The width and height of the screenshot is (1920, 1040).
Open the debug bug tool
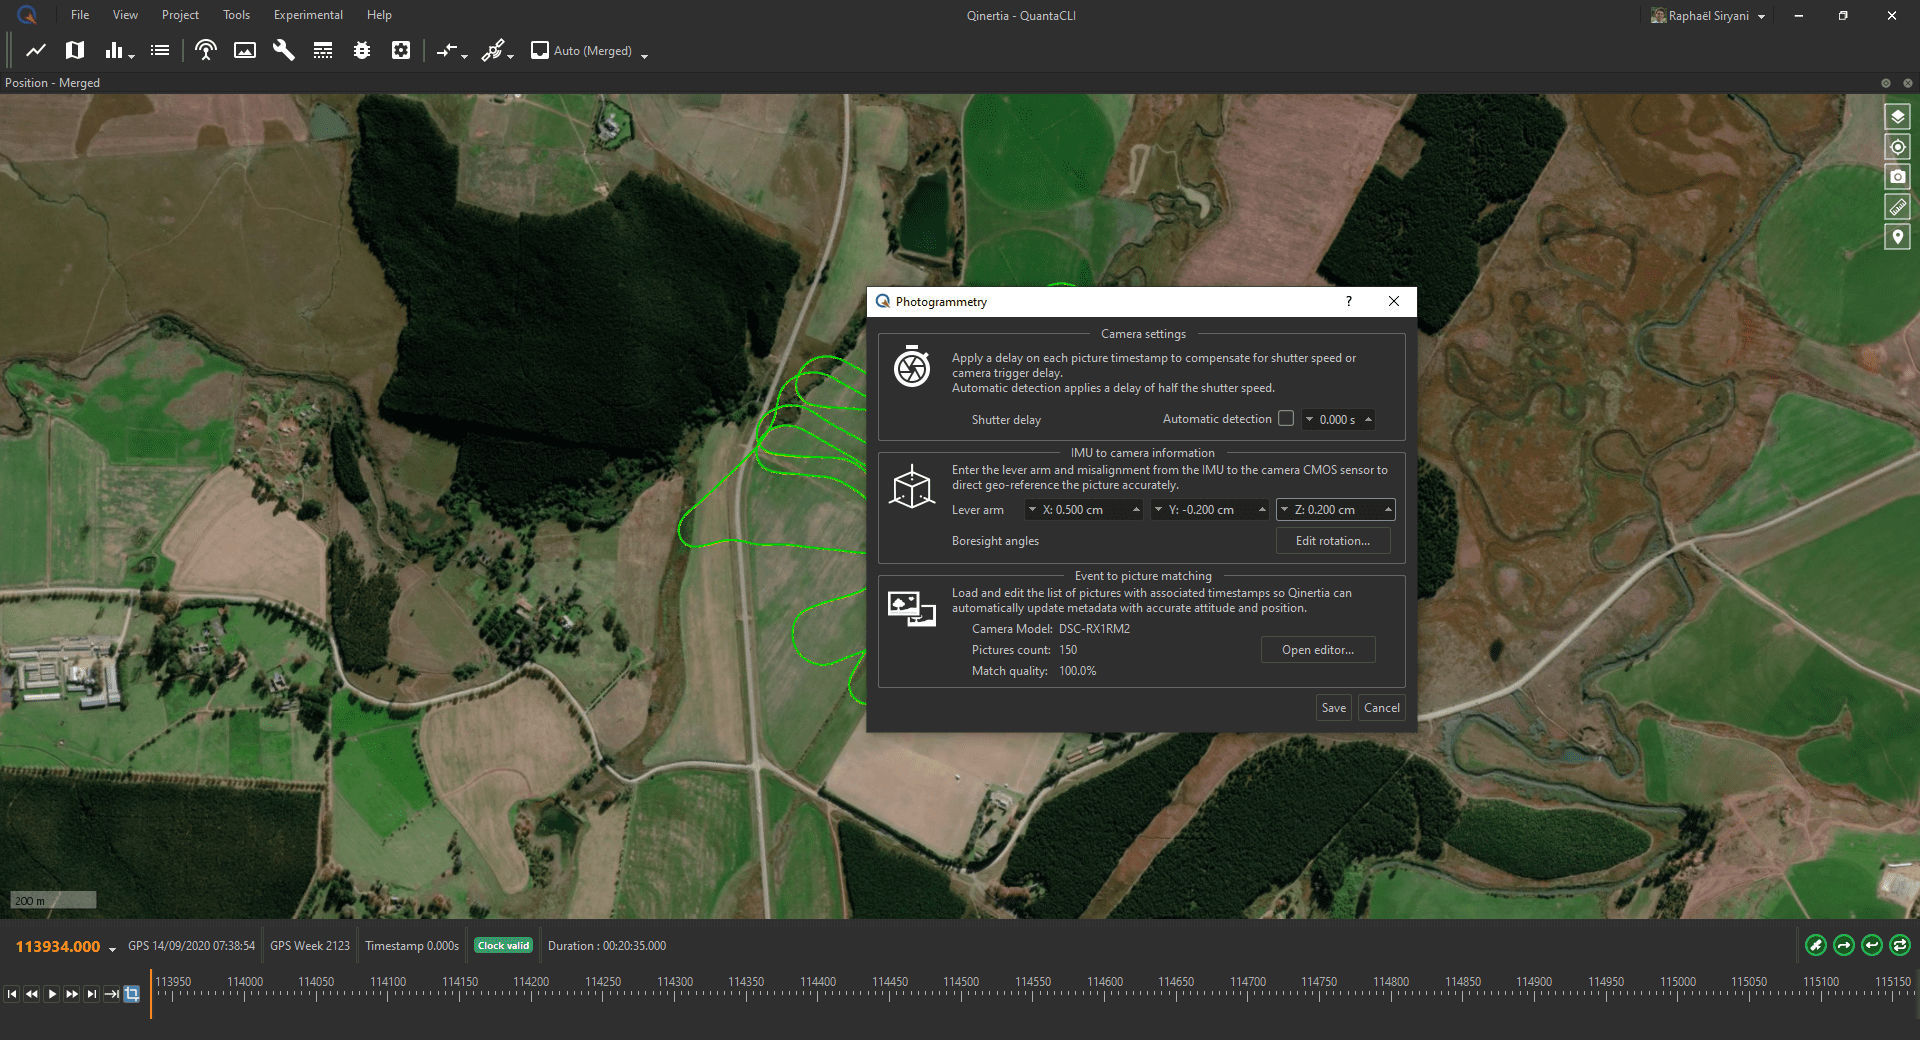361,50
